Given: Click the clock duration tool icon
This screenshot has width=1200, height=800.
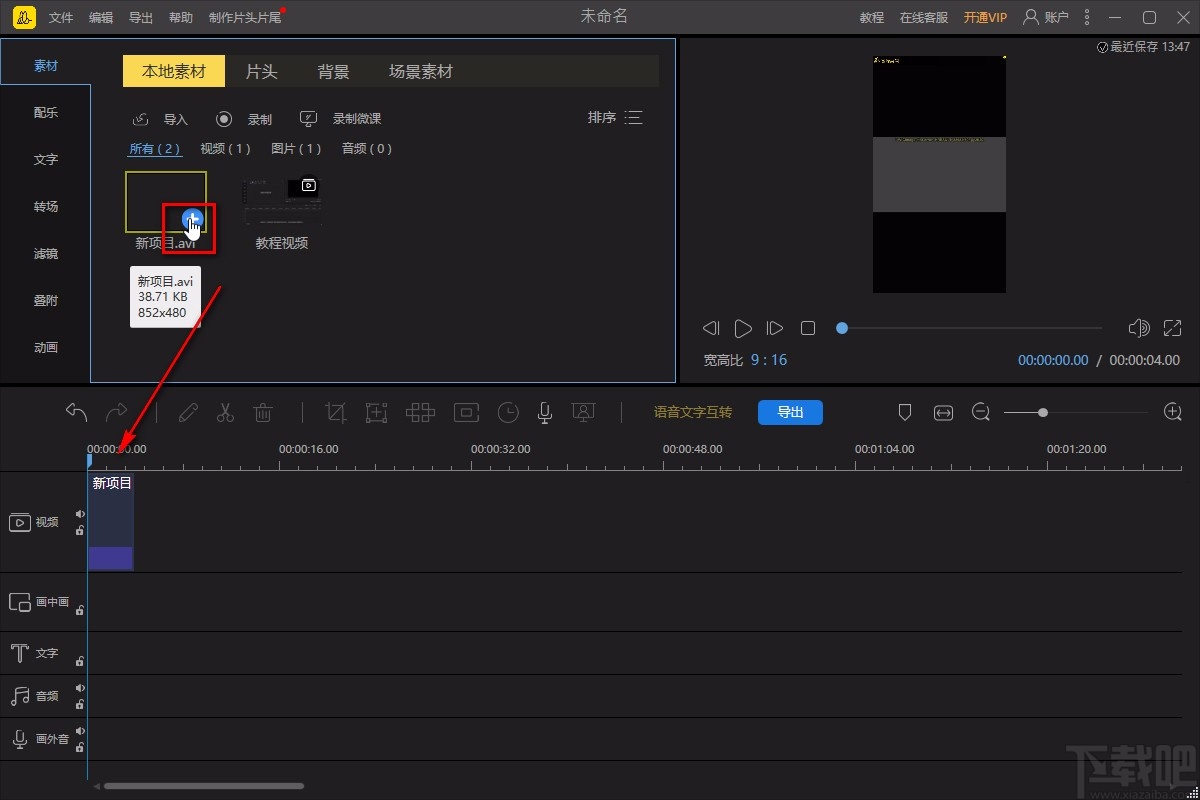Looking at the screenshot, I should pyautogui.click(x=509, y=412).
